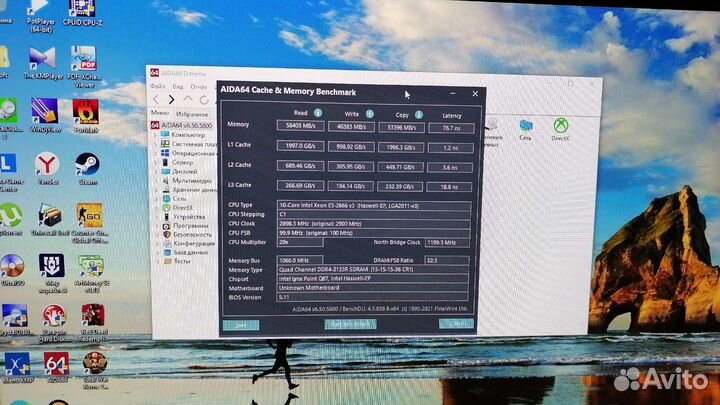
Task: Click AIDA64 up-level arrow
Action: click(x=188, y=99)
